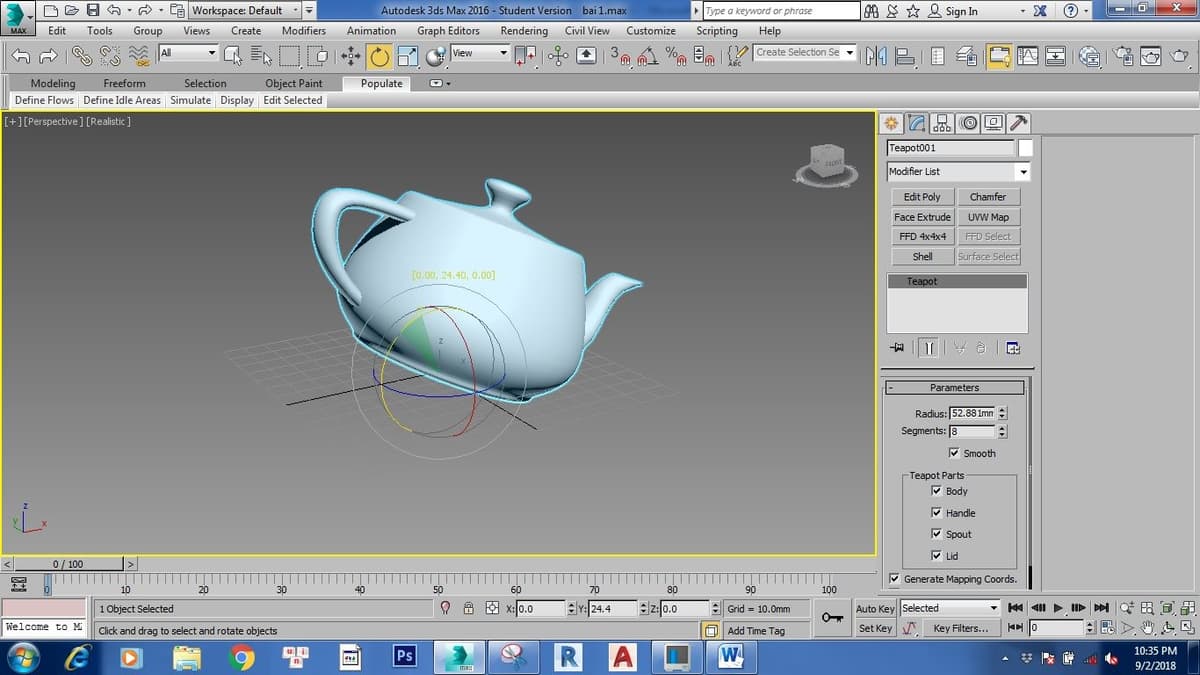Click the Select and Link chain icon
The image size is (1200, 675).
click(82, 57)
